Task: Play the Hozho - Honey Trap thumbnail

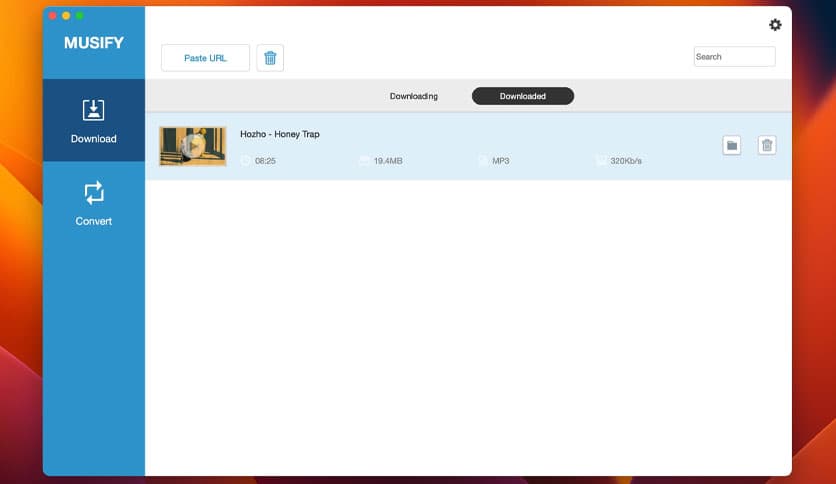Action: tap(193, 146)
